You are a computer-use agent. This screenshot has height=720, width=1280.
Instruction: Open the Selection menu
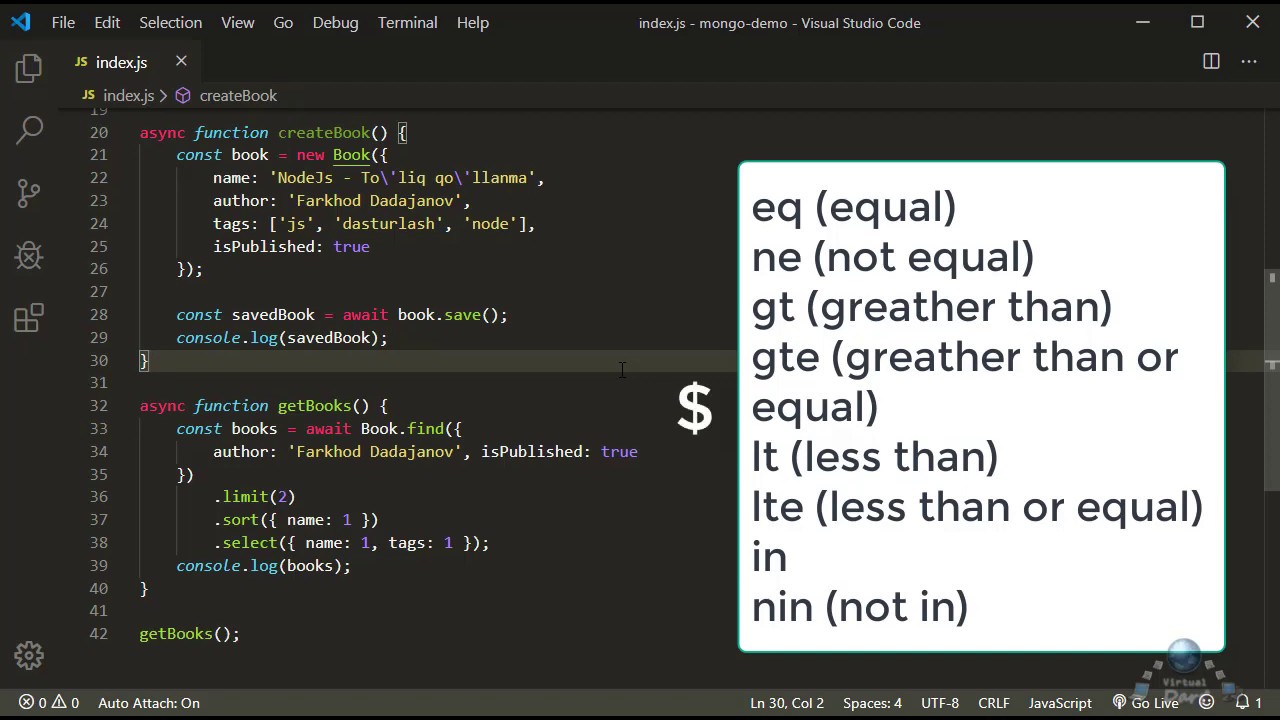click(x=170, y=22)
